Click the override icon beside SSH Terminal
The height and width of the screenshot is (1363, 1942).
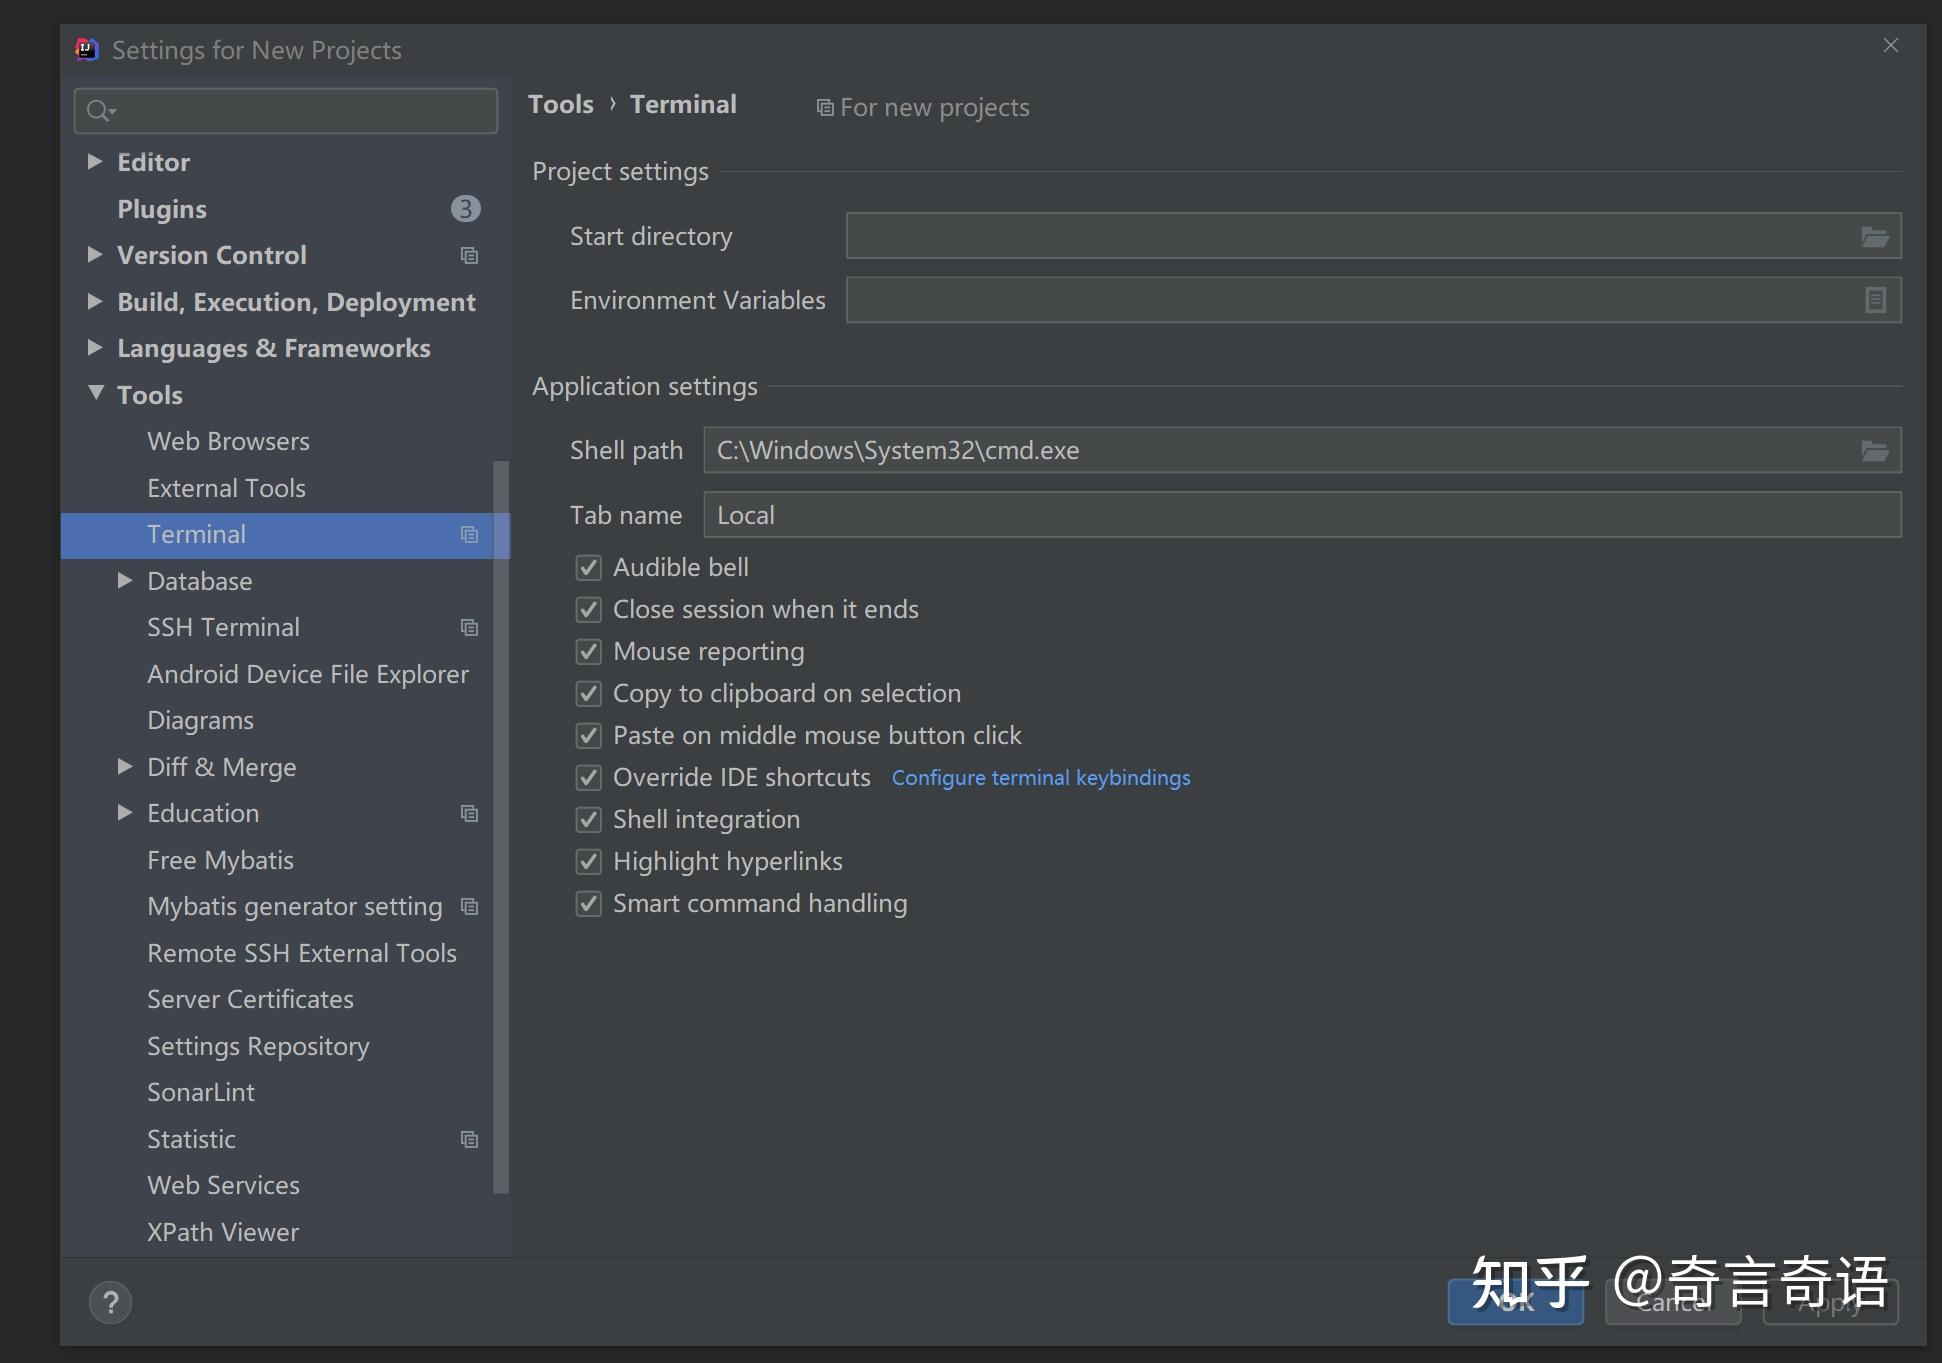tap(469, 627)
